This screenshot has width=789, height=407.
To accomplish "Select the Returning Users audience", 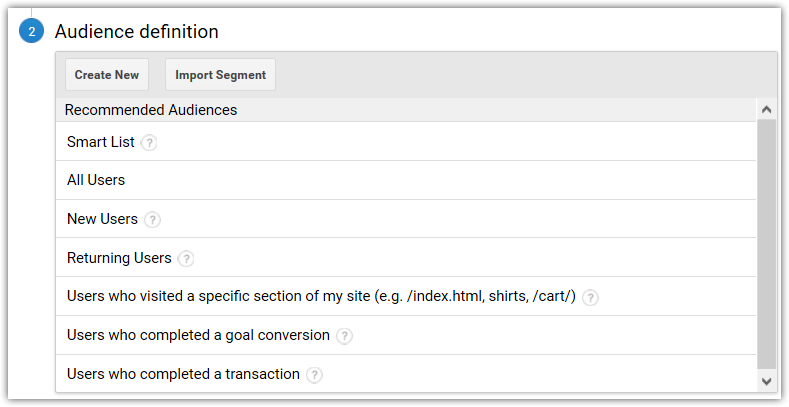I will (406, 258).
